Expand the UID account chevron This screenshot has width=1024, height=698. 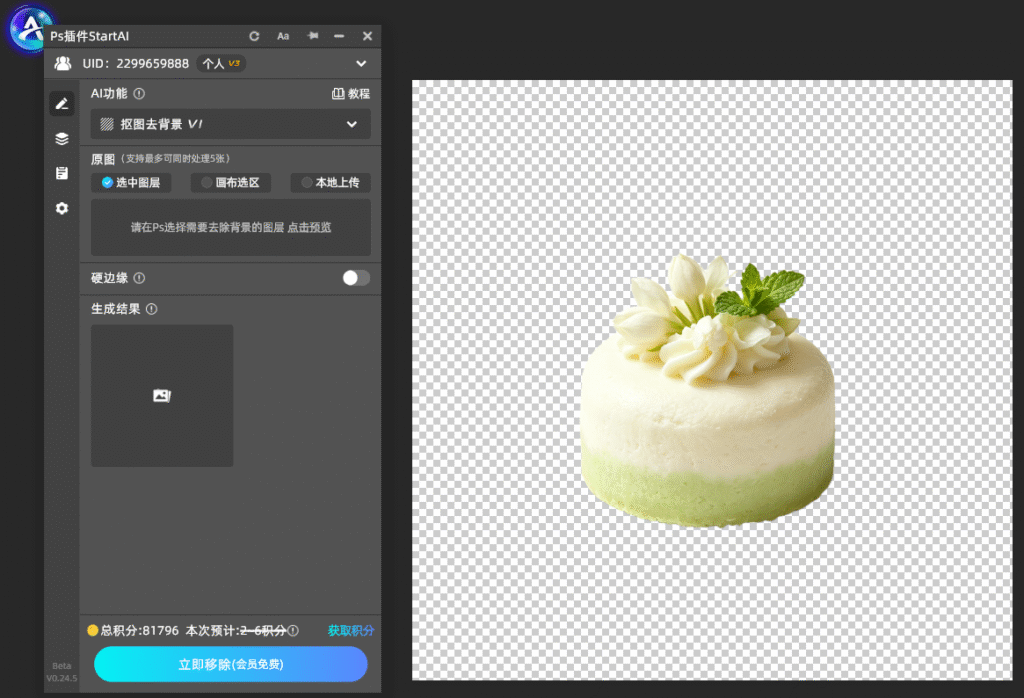click(361, 64)
